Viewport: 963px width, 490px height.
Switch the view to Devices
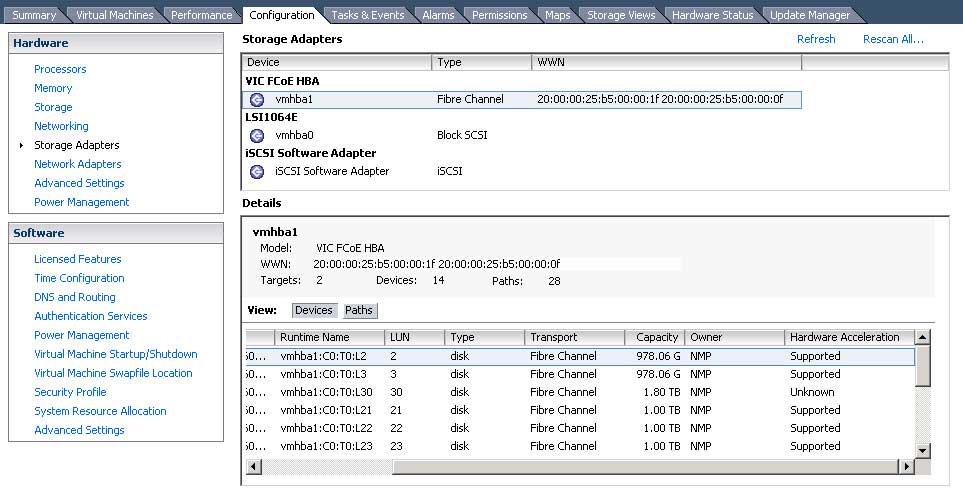tap(314, 311)
